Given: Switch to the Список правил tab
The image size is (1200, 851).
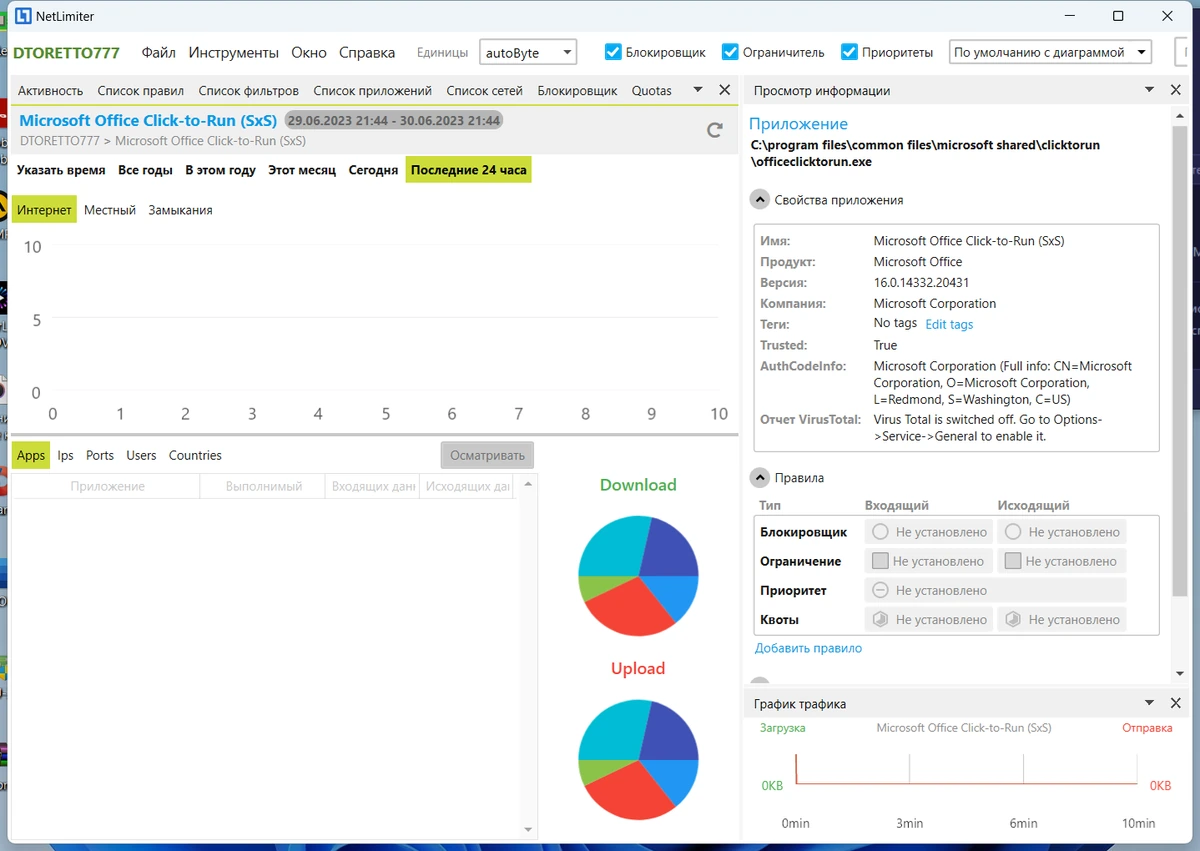Looking at the screenshot, I should (x=141, y=90).
